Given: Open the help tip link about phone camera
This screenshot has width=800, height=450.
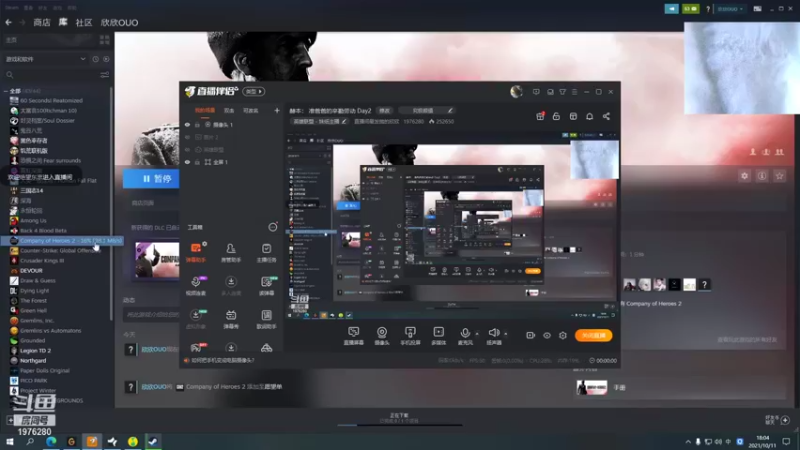Looking at the screenshot, I should pyautogui.click(x=222, y=360).
